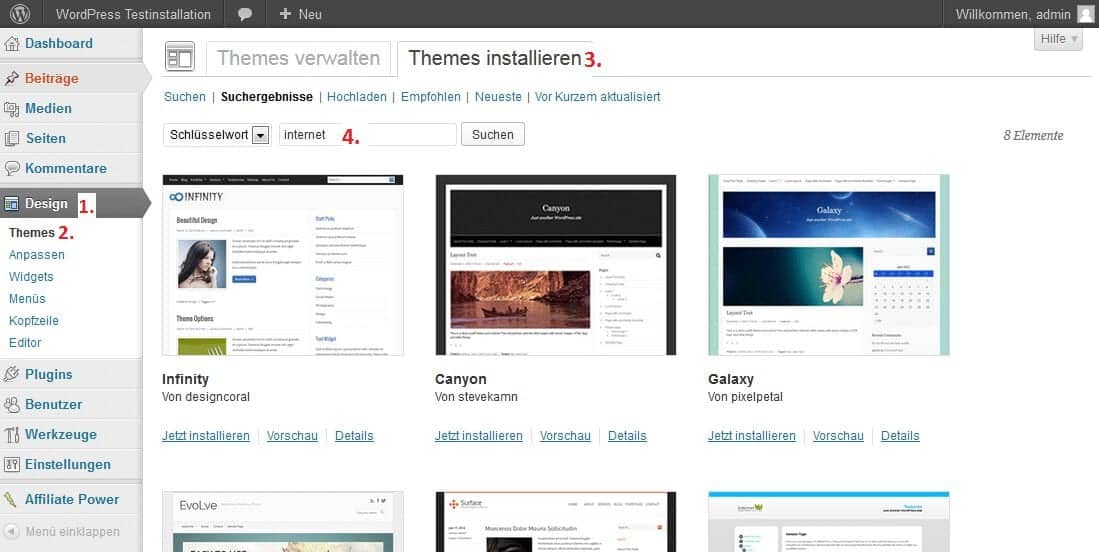Click the Werkzeuge tools icon
Image resolution: width=1099 pixels, height=552 pixels.
[12, 435]
